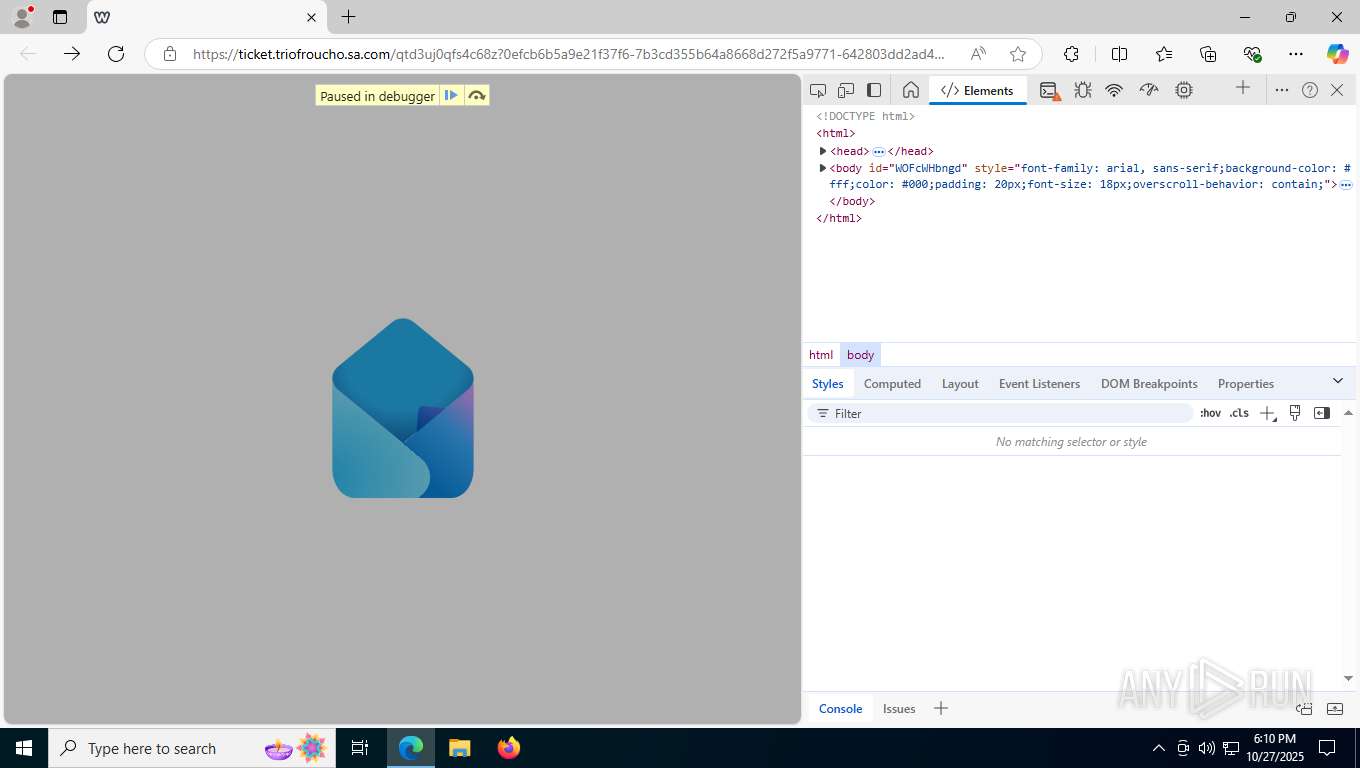
Task: Open Issues drawer tab
Action: [899, 708]
